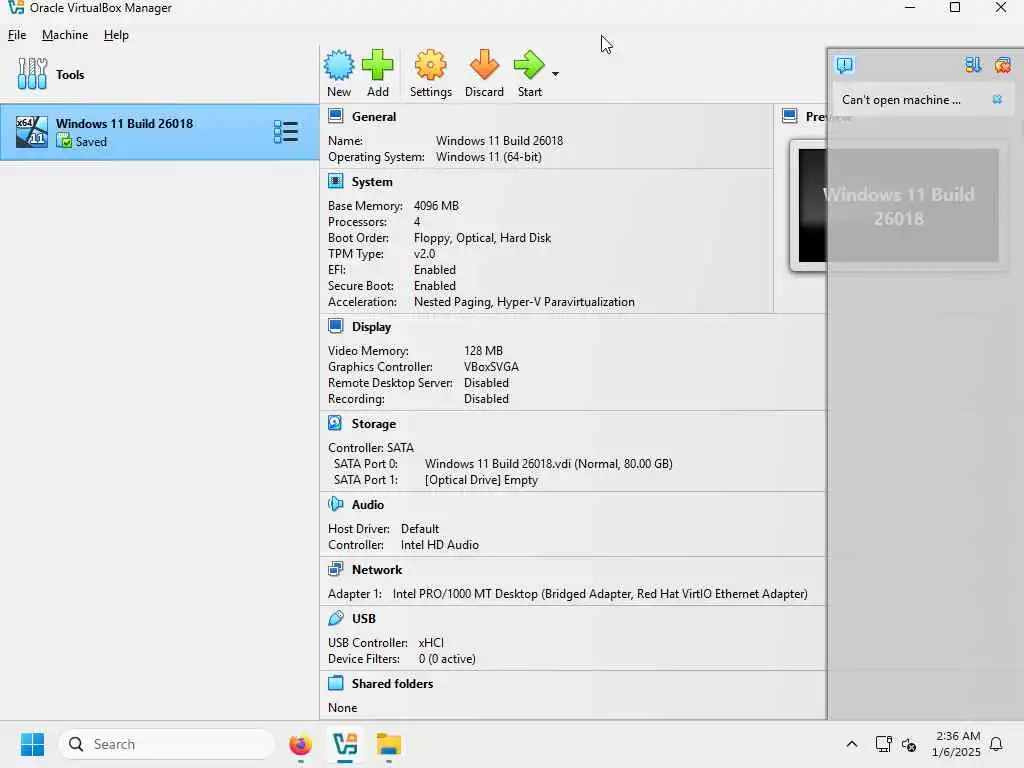The image size is (1024, 768).
Task: Click the Display section monitor icon
Action: pos(336,326)
